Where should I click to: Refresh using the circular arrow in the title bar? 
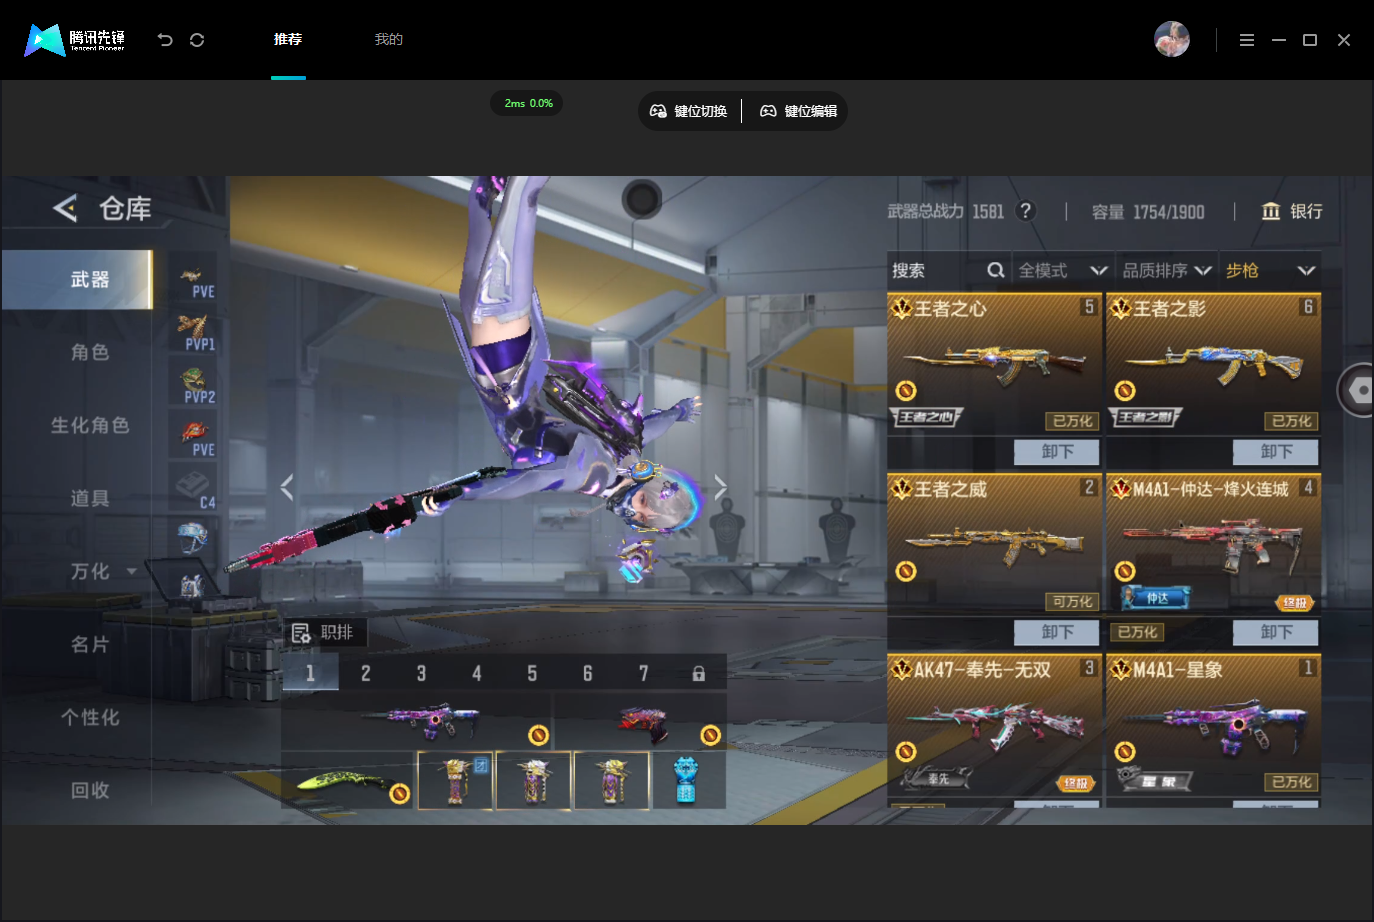(x=197, y=39)
